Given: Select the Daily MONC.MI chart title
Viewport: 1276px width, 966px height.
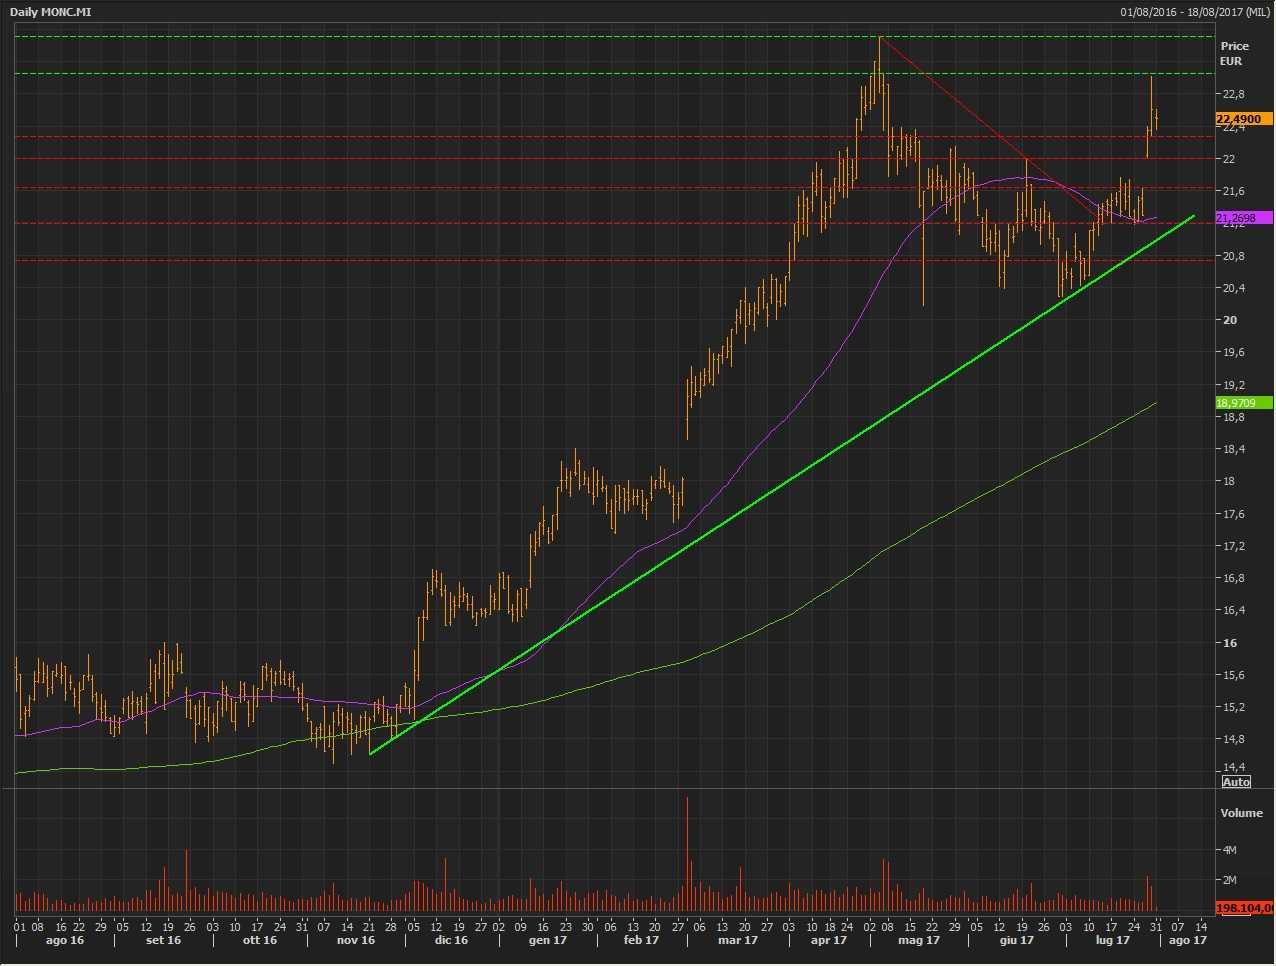Looking at the screenshot, I should 51,12.
